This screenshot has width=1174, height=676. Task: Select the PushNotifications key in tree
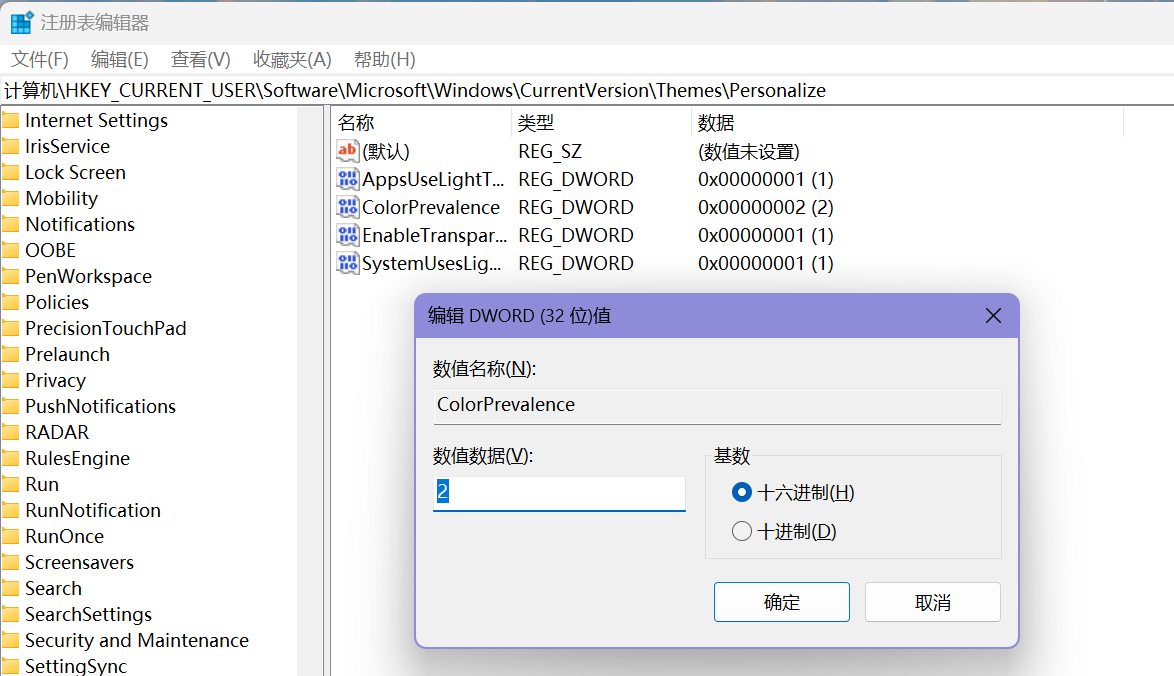point(100,407)
